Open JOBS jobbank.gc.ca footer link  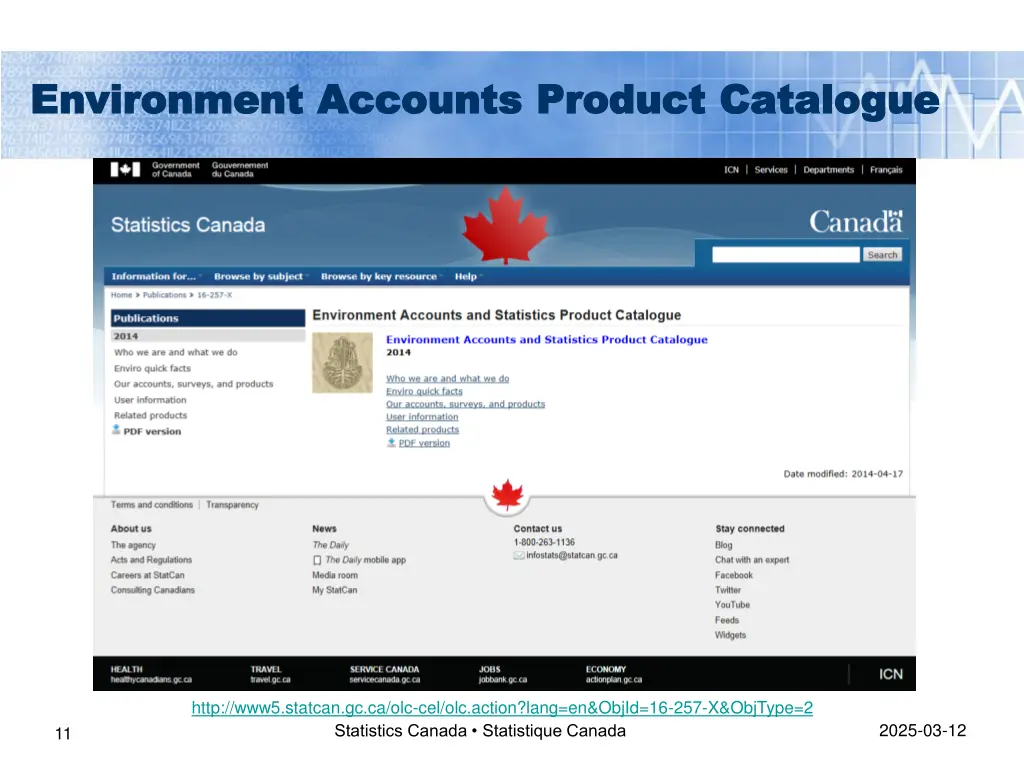click(x=502, y=675)
